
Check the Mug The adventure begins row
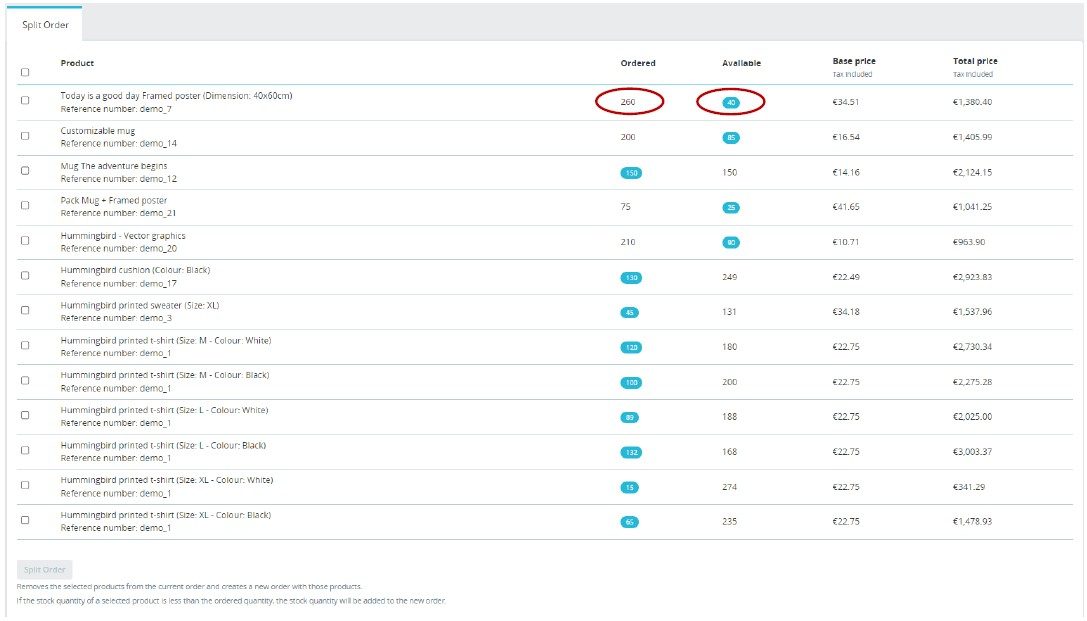25,171
